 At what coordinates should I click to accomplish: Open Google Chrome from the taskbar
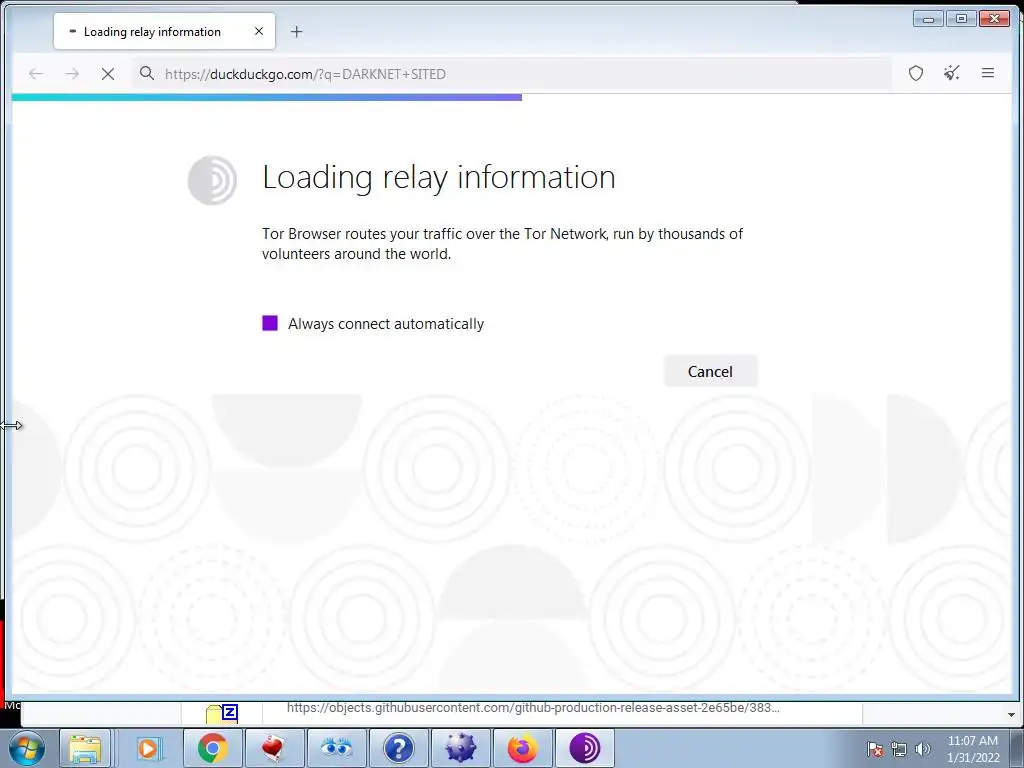coord(213,748)
